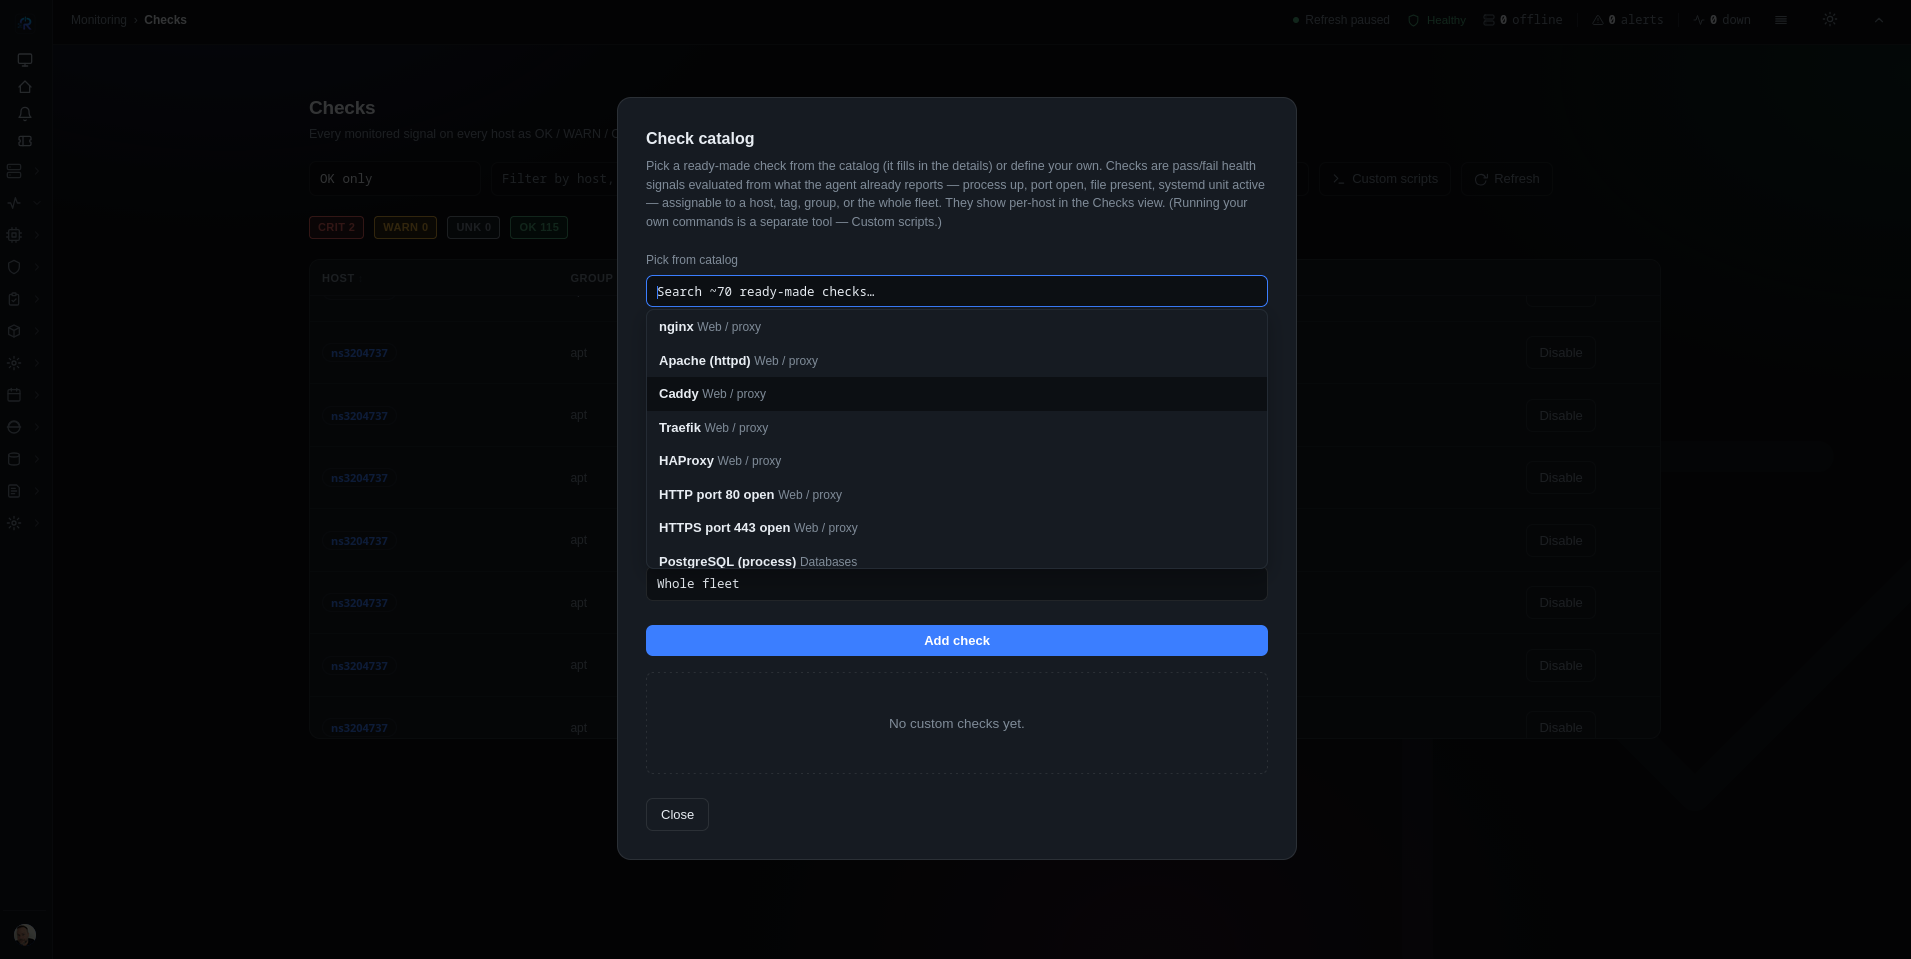This screenshot has height=959, width=1911.
Task: Click the app logo at top left
Action: (x=25, y=23)
